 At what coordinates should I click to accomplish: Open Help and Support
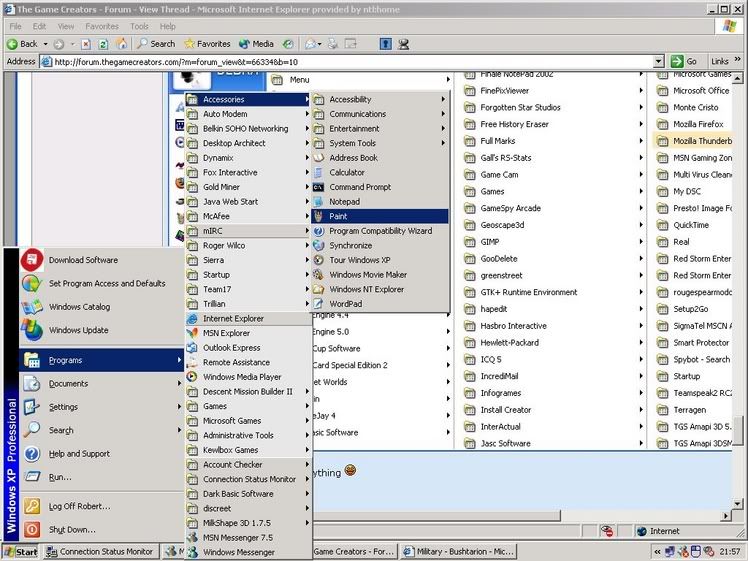click(102, 454)
